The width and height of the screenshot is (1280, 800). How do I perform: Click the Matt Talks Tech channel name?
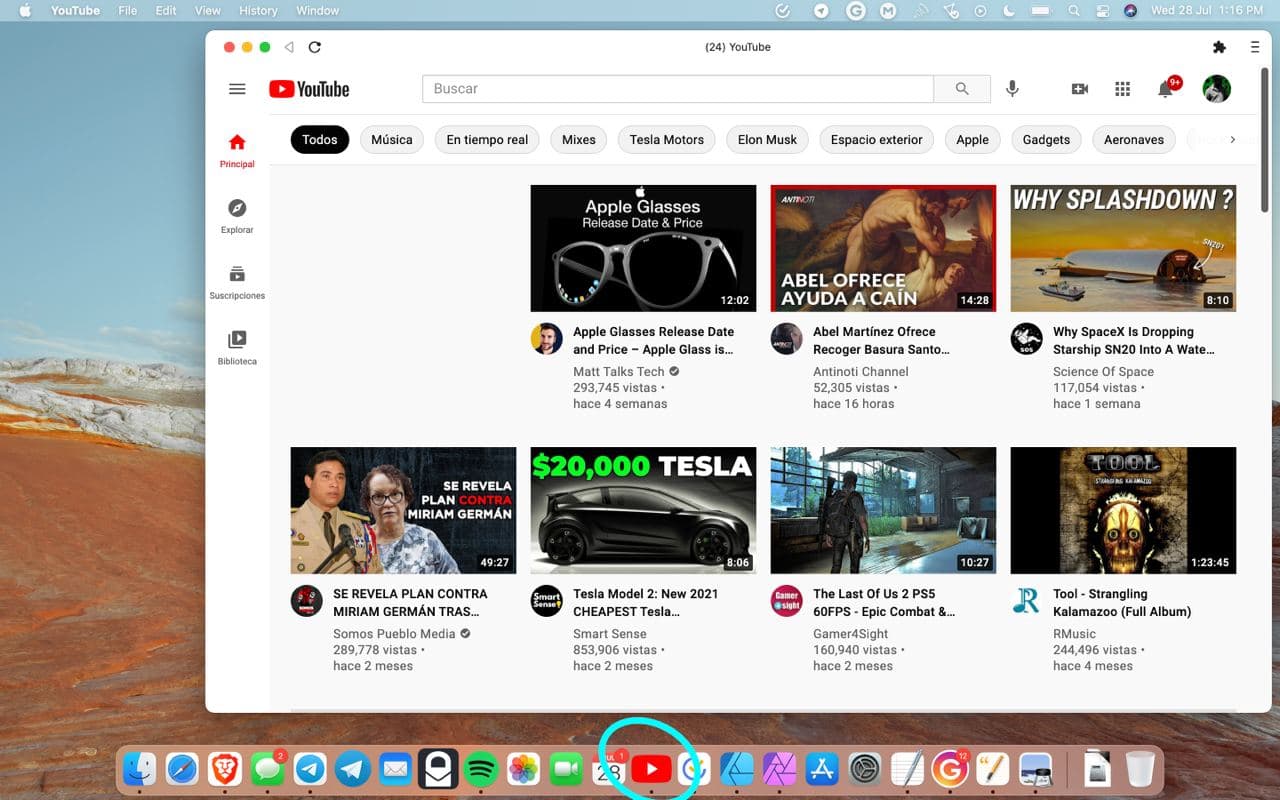[x=618, y=372]
